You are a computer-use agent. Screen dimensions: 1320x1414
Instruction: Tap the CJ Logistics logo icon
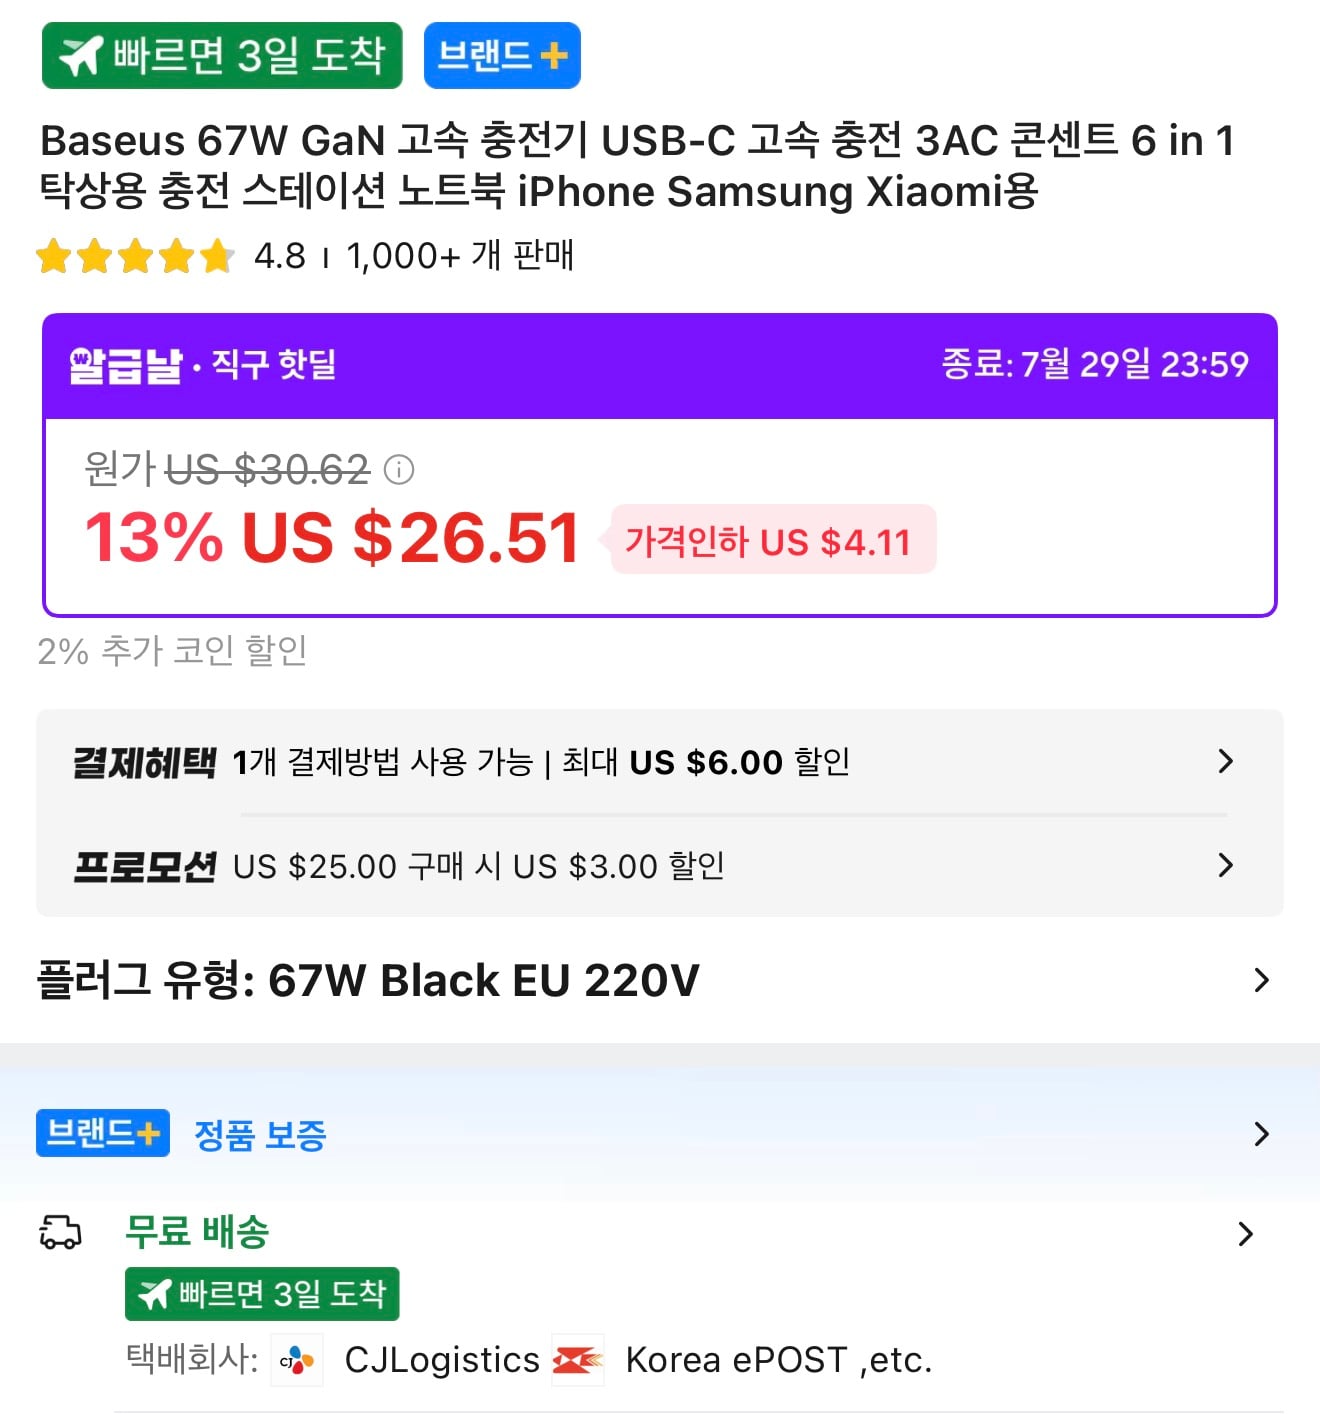pos(297,1360)
